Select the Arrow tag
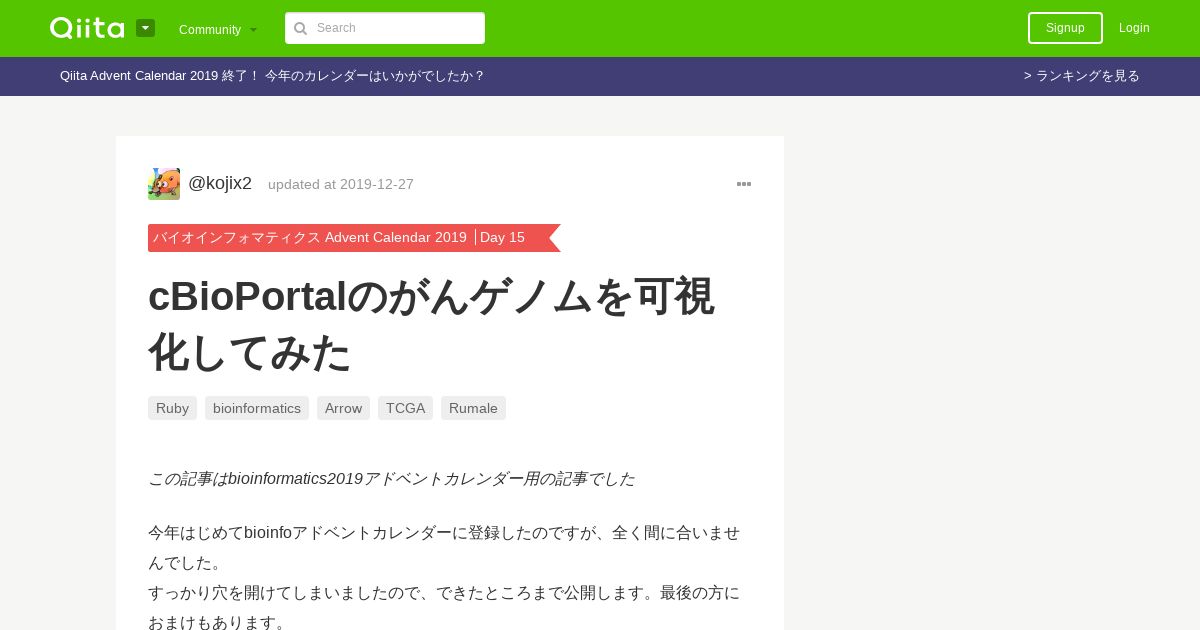Viewport: 1200px width, 630px height. [x=343, y=408]
